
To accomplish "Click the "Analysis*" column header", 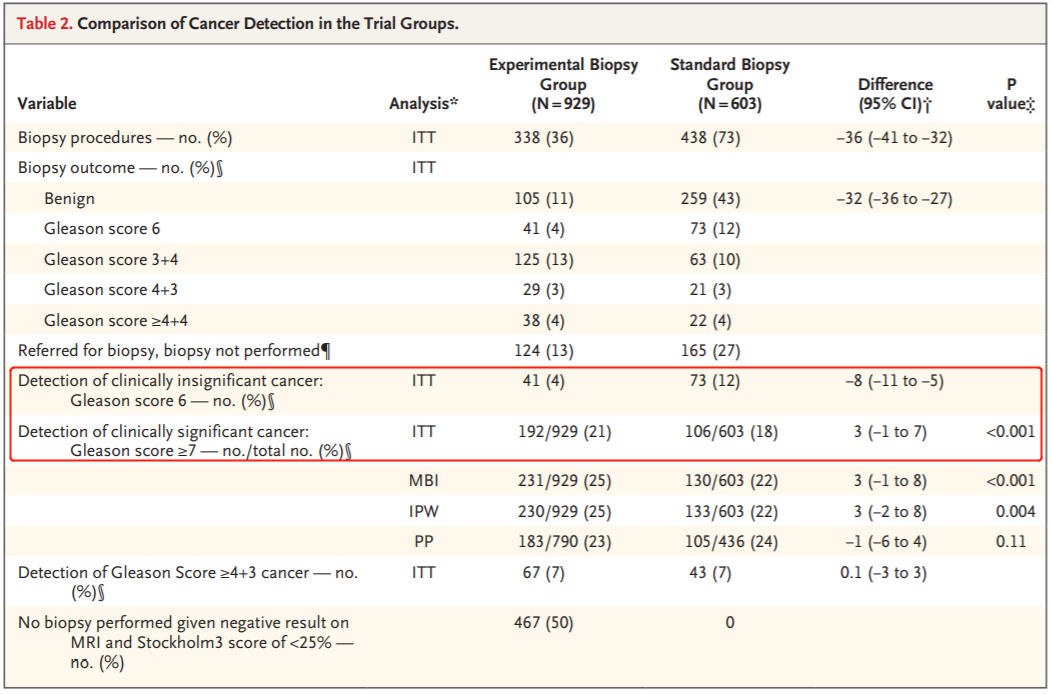I will (423, 103).
